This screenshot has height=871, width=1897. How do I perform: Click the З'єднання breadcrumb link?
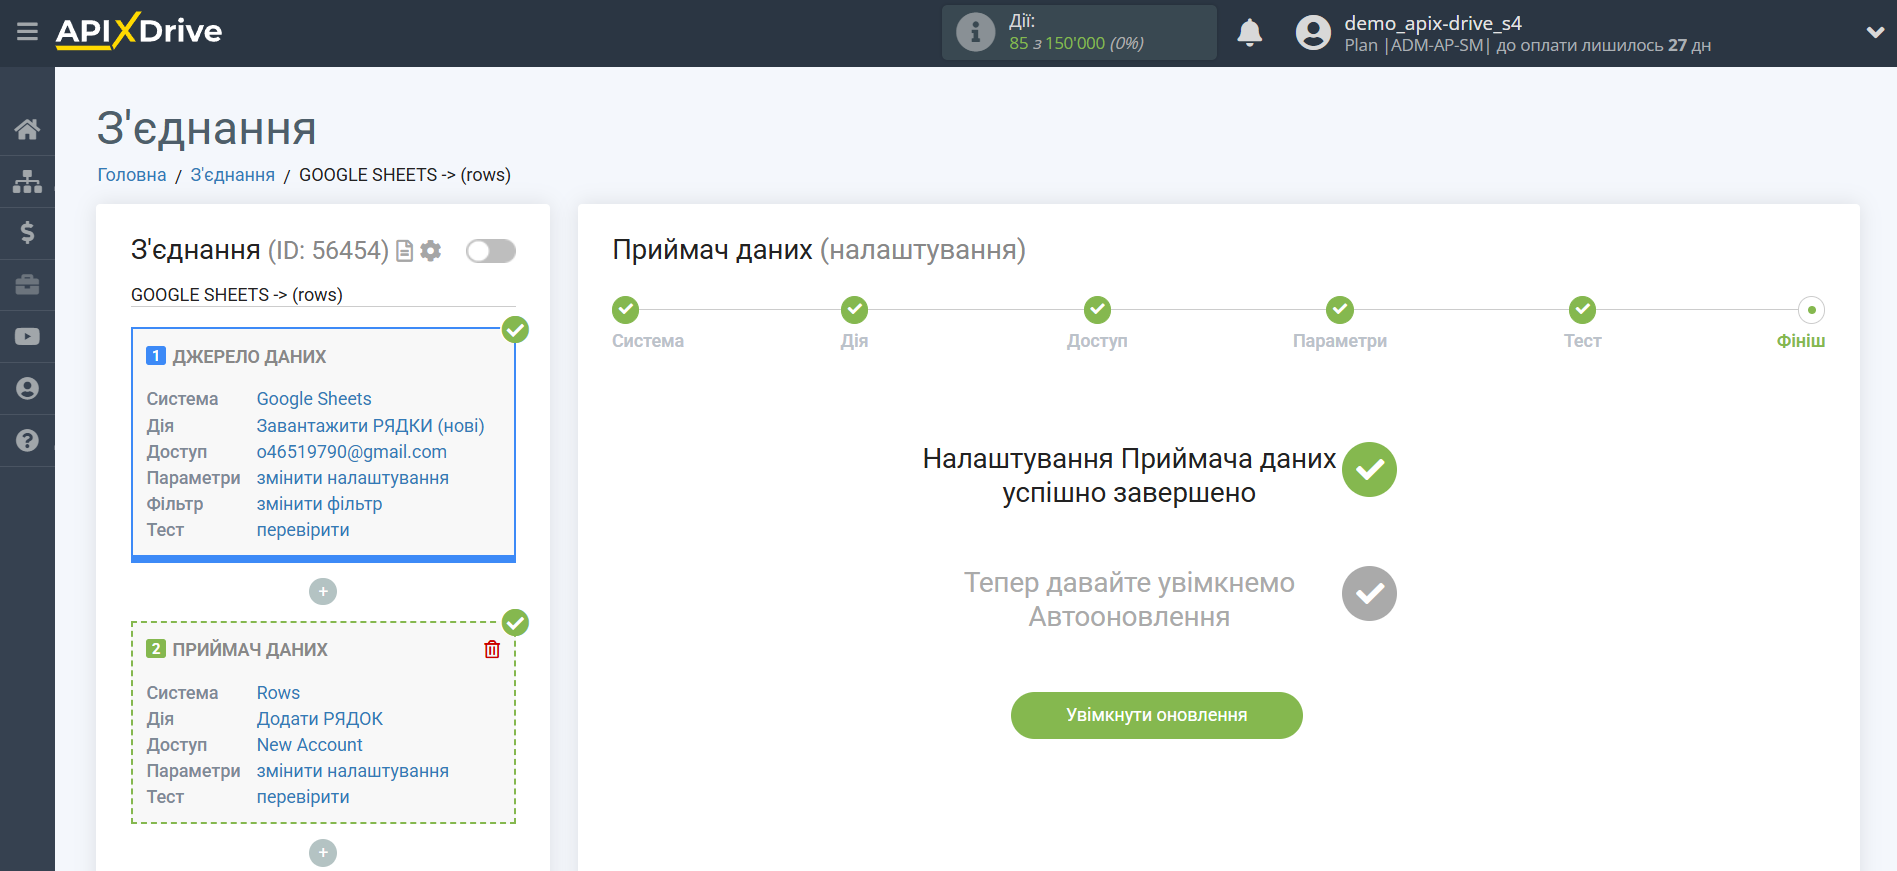coord(233,175)
